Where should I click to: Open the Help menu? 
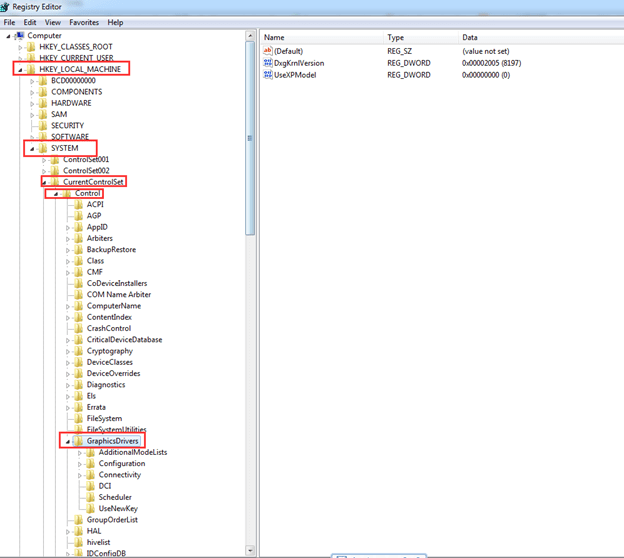click(116, 22)
